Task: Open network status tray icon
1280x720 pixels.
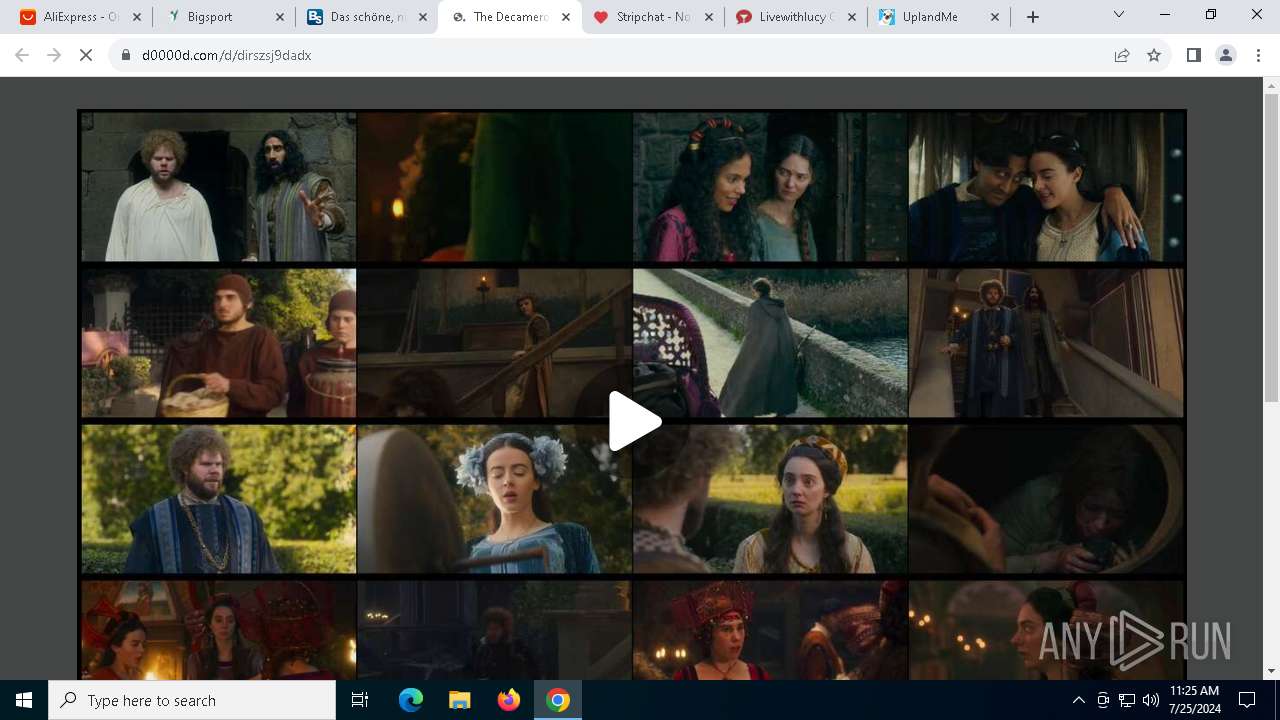Action: click(x=1127, y=700)
